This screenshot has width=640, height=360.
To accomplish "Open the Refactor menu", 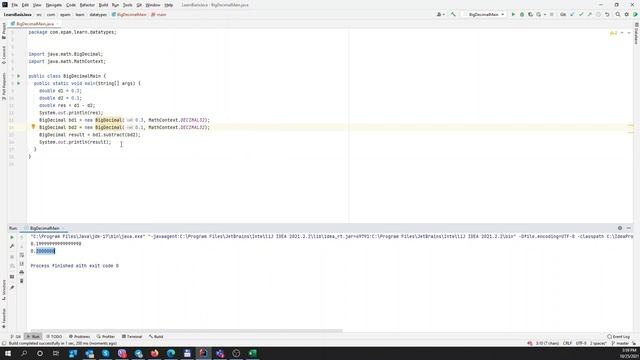I will pos(87,5).
